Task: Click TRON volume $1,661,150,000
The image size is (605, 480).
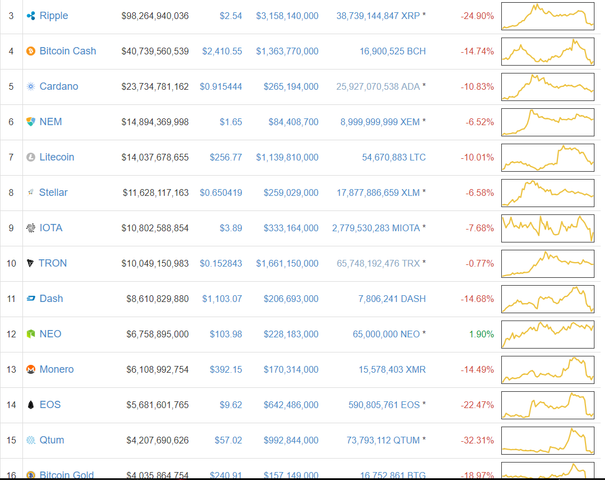Action: coord(287,263)
